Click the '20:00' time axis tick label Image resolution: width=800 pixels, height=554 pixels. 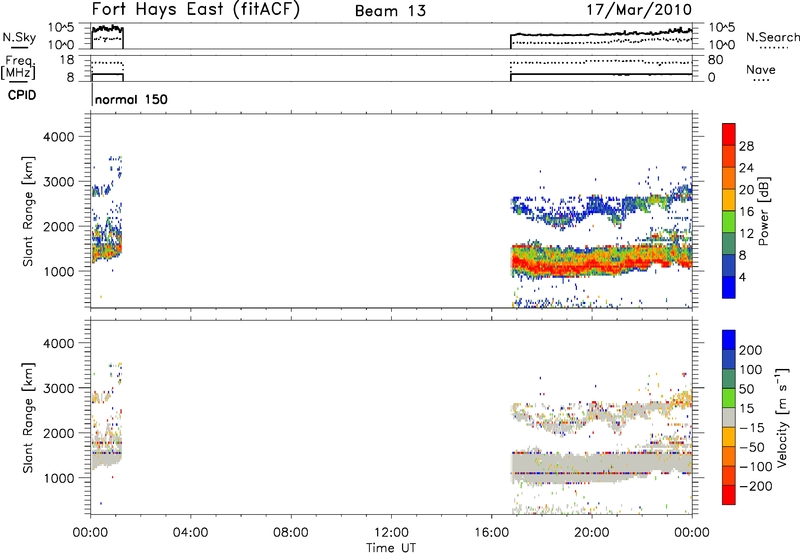tap(592, 533)
